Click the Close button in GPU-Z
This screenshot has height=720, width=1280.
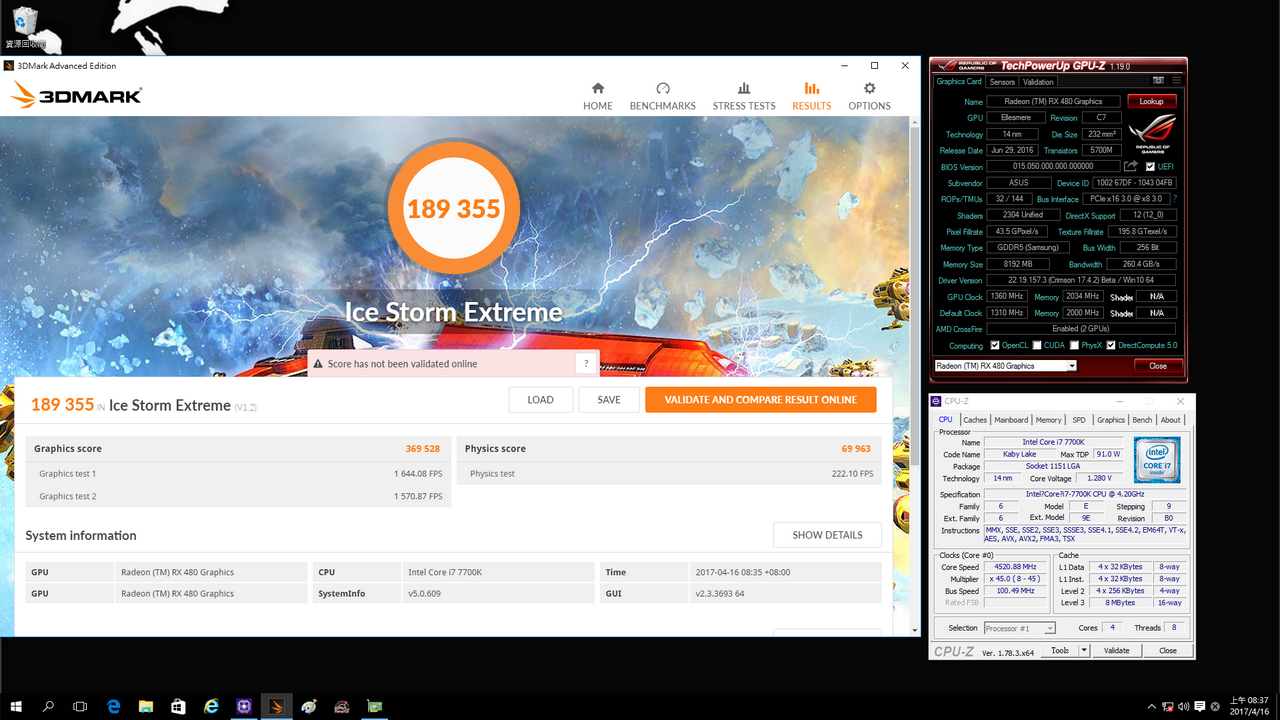click(x=1158, y=366)
